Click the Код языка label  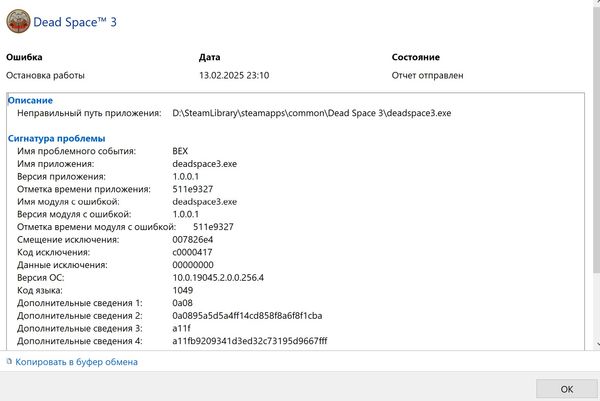(x=39, y=290)
